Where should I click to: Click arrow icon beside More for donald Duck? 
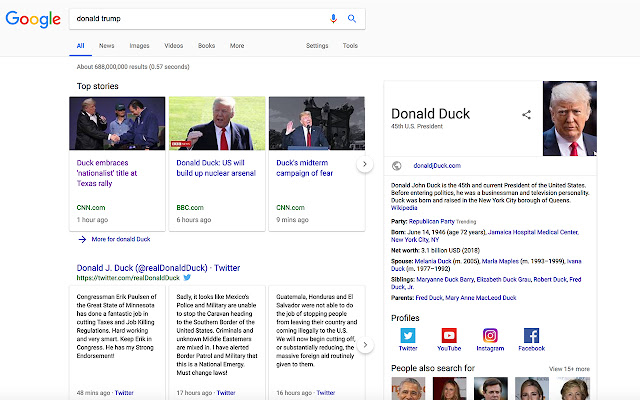point(82,239)
